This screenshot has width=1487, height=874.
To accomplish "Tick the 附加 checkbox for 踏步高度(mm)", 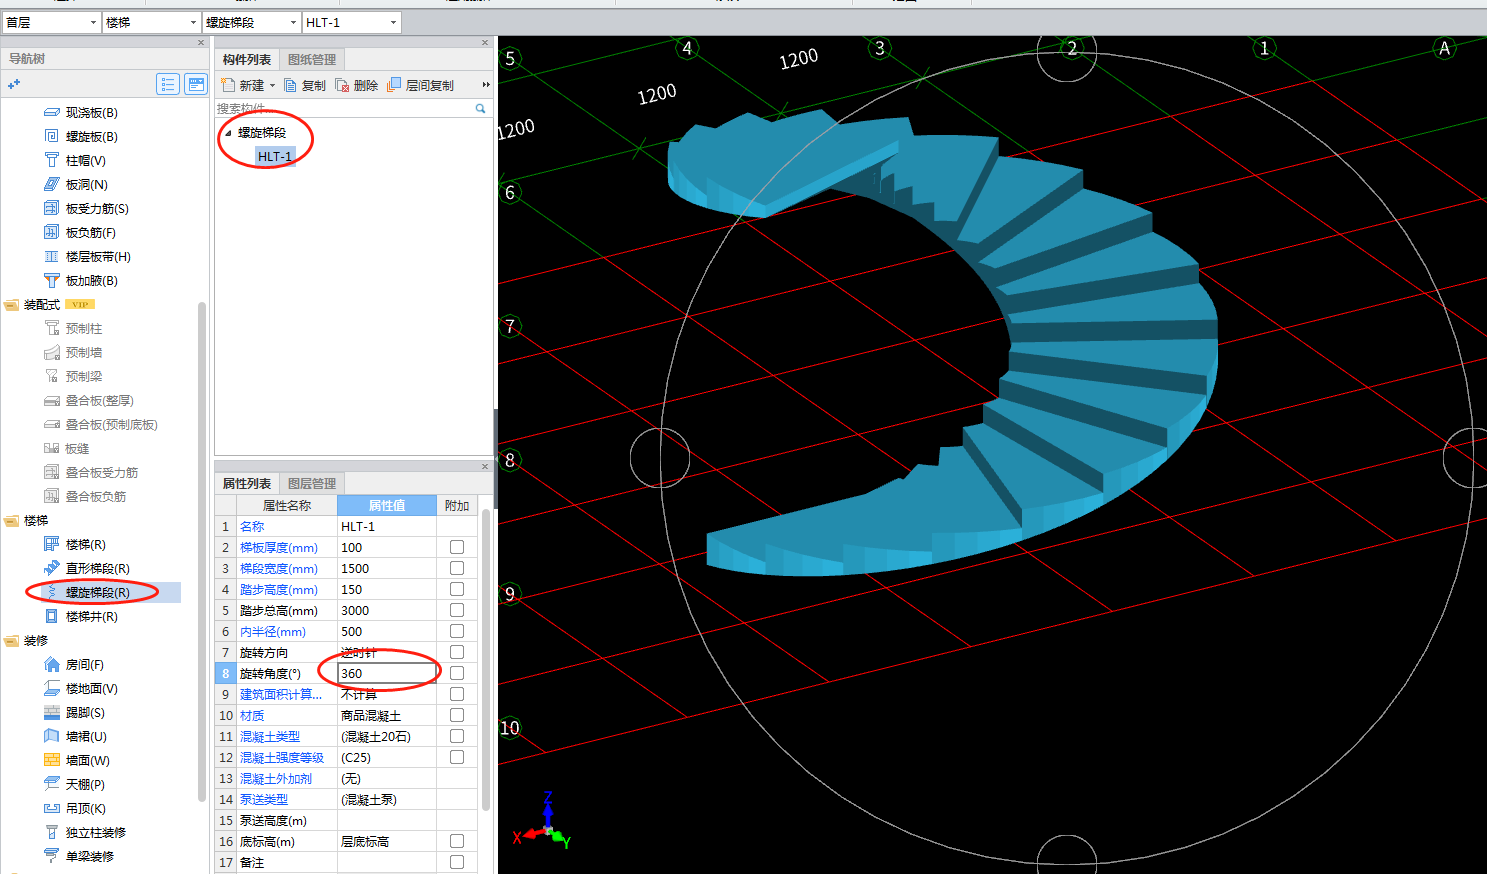I will tap(457, 590).
